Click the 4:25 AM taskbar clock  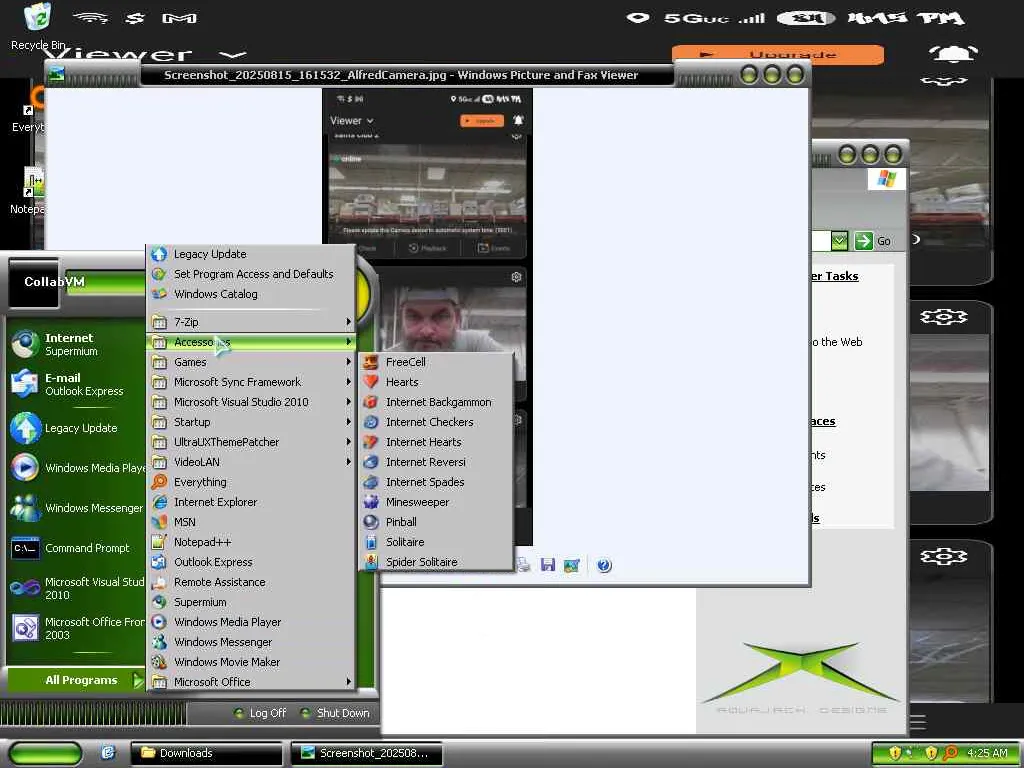coord(987,753)
